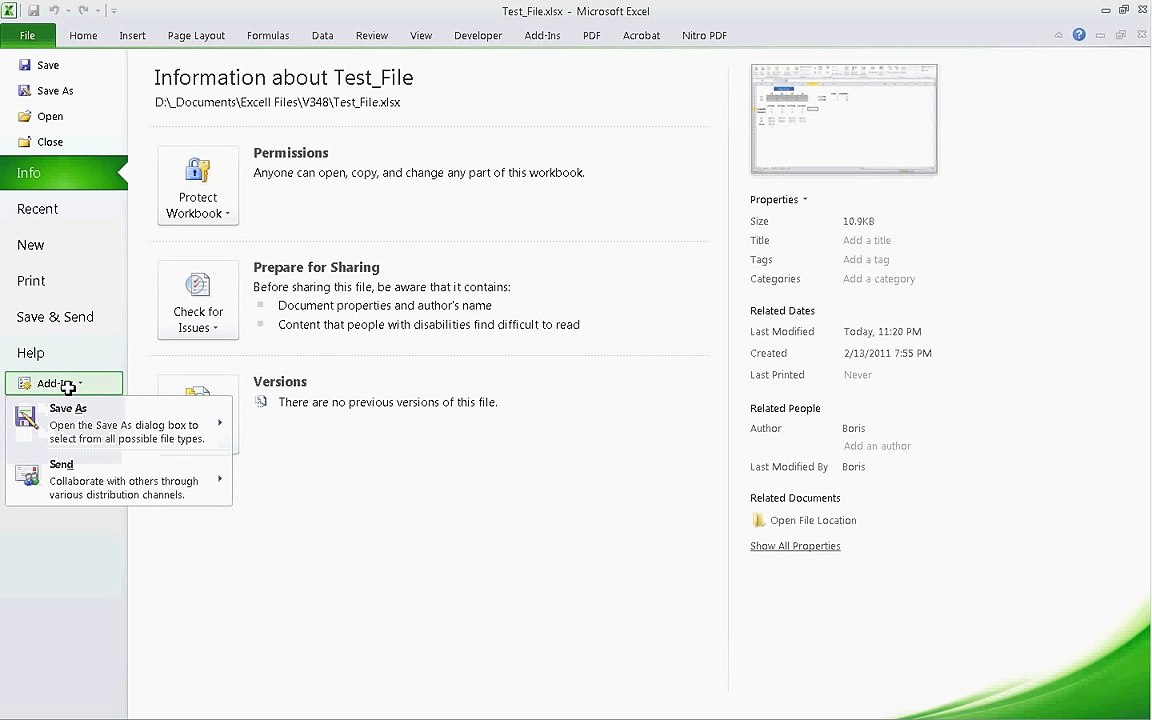1152x720 pixels.
Task: Click the Save floppy icon in Backstage menu
Action: tap(24, 65)
